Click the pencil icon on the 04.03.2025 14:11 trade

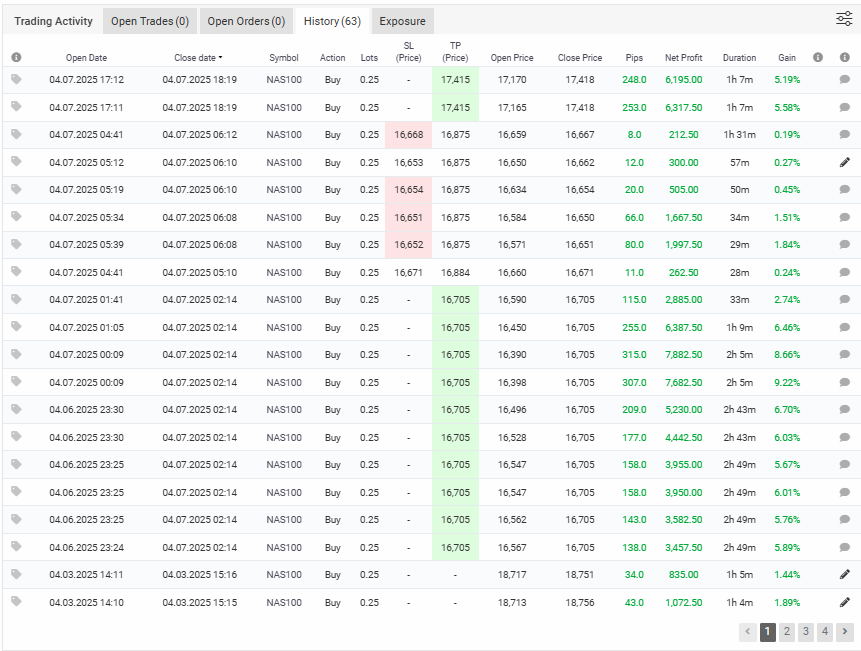pos(844,574)
